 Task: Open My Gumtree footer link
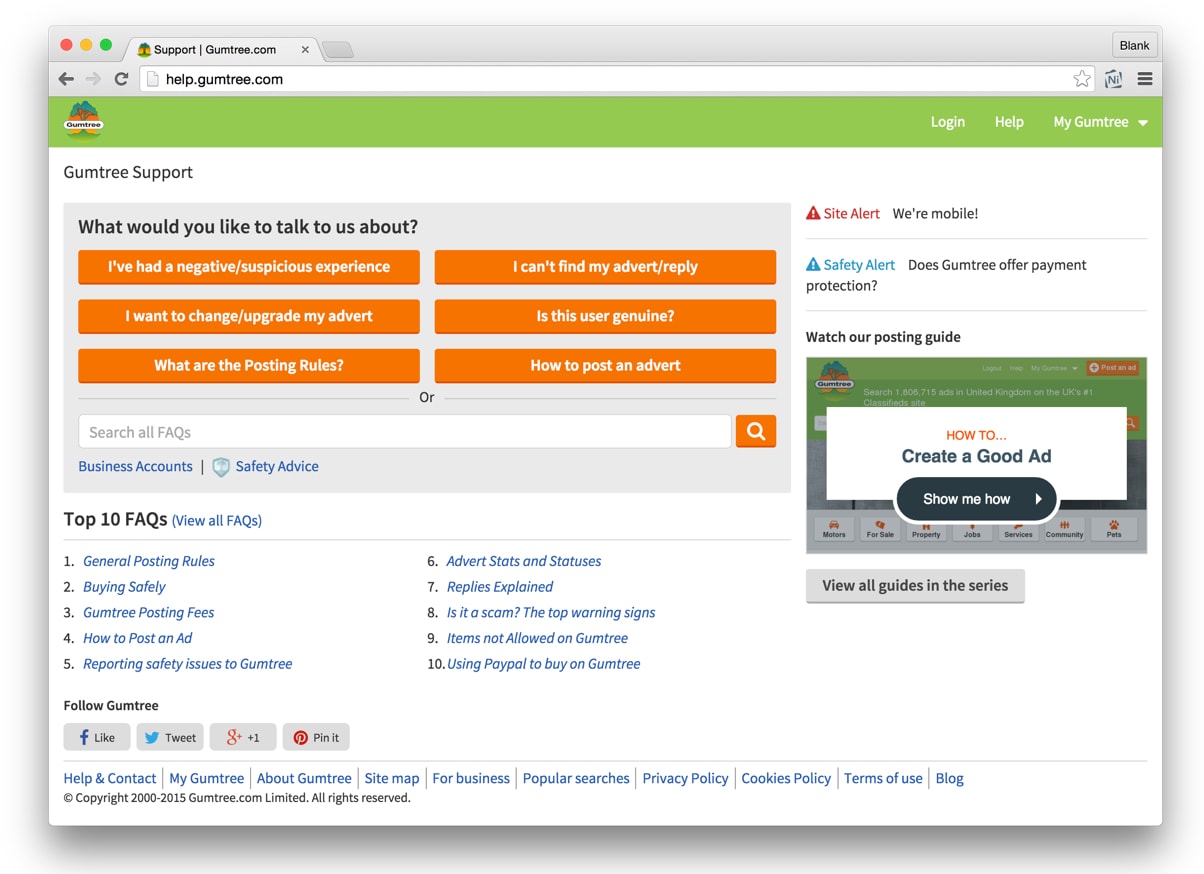pyautogui.click(x=207, y=778)
